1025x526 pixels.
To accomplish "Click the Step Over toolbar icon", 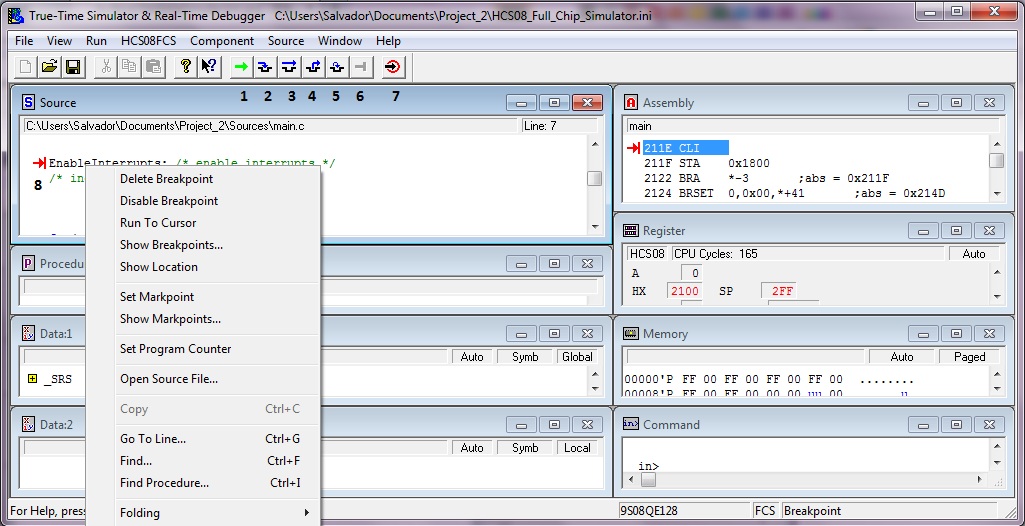I will click(x=289, y=67).
